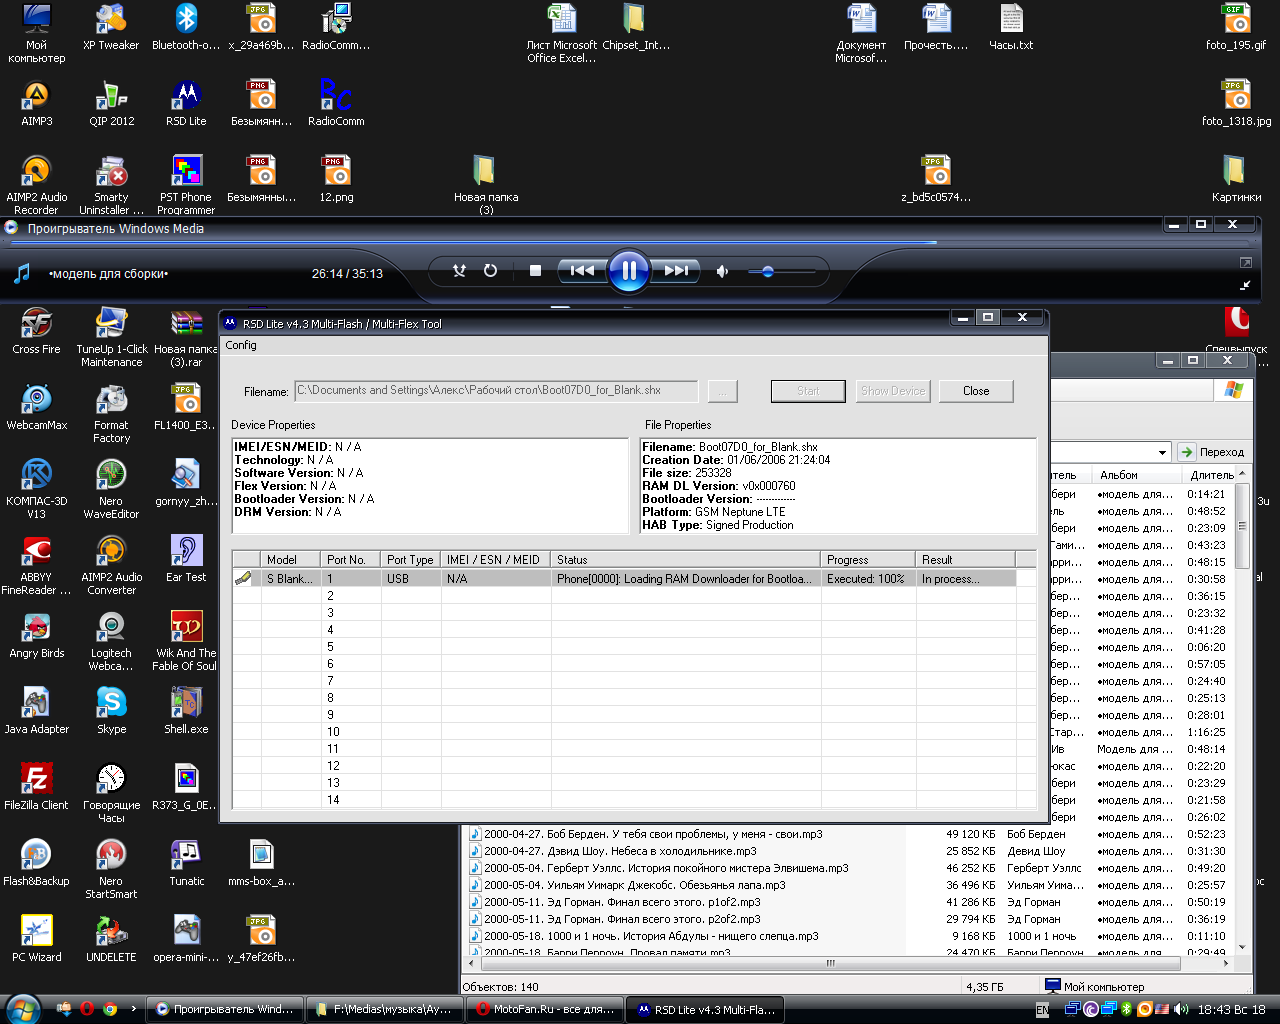Switch to F:\Medias explorer taskbar button
This screenshot has height=1024, width=1280.
[385, 1009]
